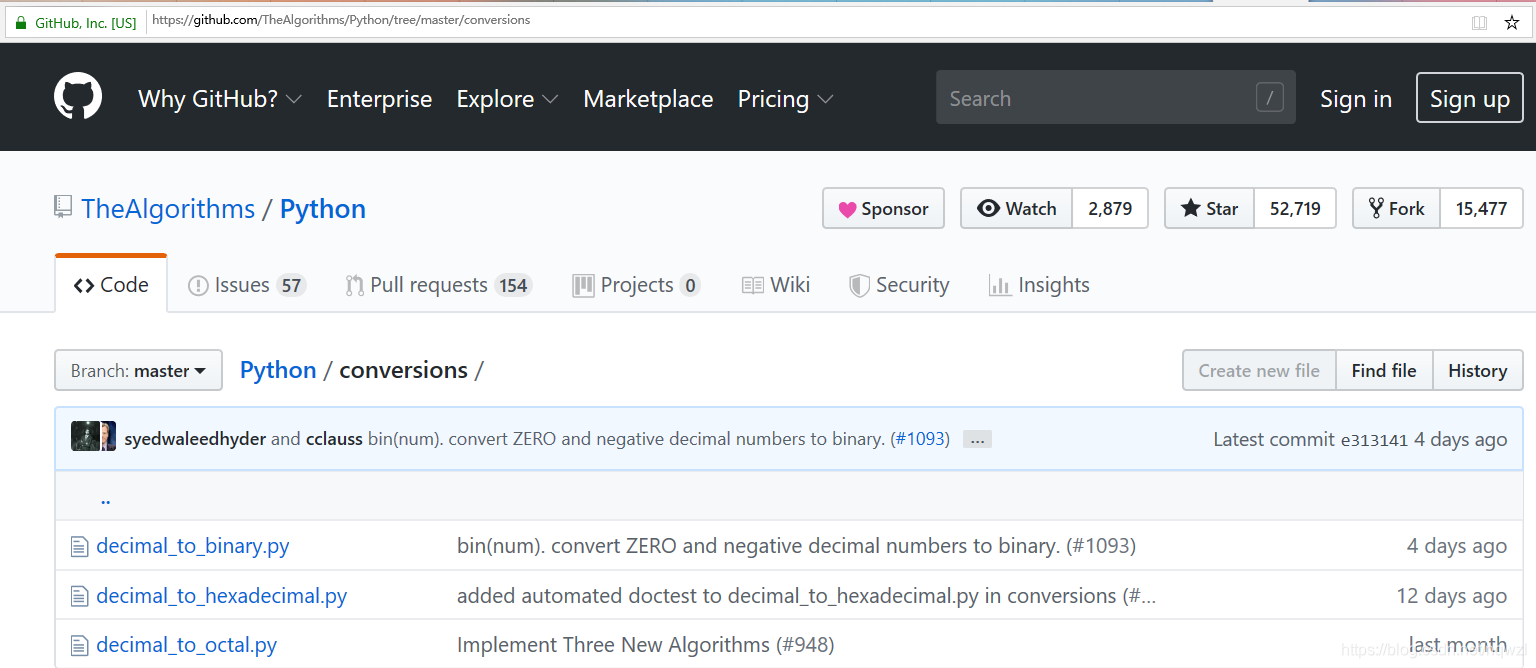Screen dimensions: 1536x668
Task: Click the commit author avatars
Action: point(93,437)
